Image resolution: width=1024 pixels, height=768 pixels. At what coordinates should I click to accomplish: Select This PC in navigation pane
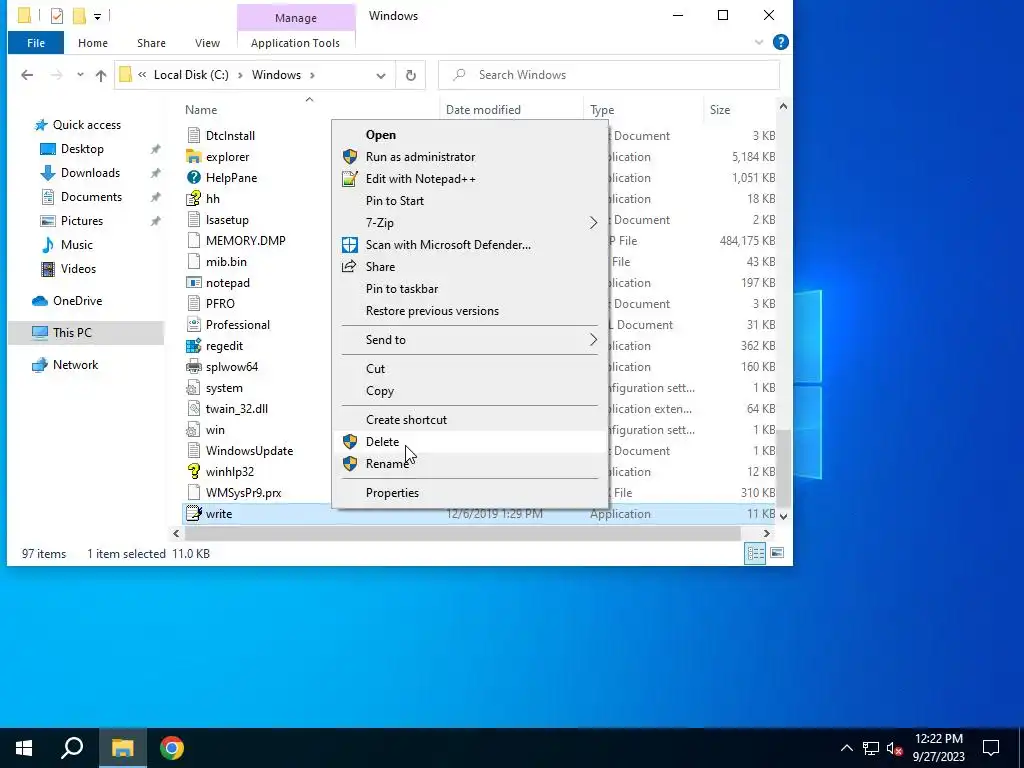tap(86, 332)
